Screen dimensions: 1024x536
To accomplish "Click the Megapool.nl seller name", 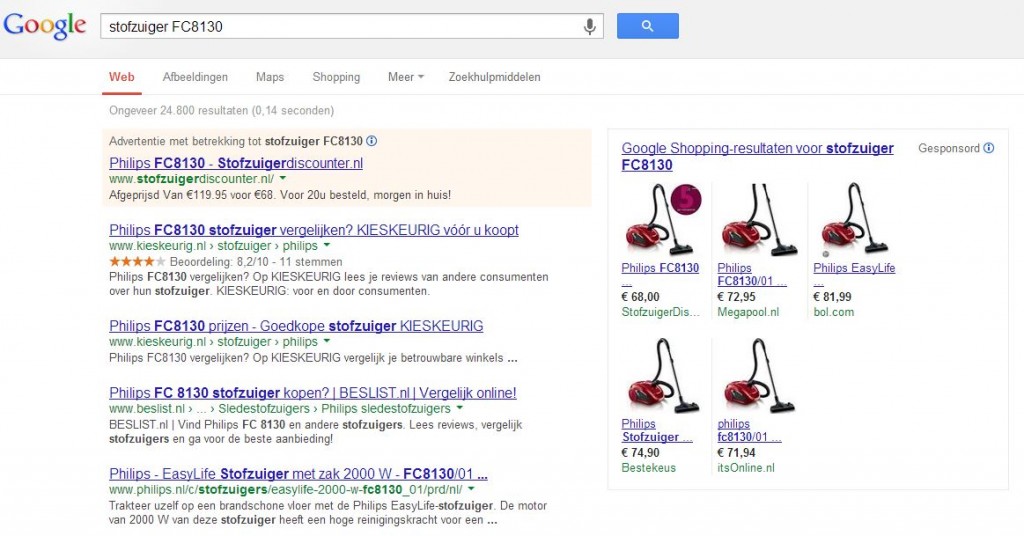I will [748, 312].
